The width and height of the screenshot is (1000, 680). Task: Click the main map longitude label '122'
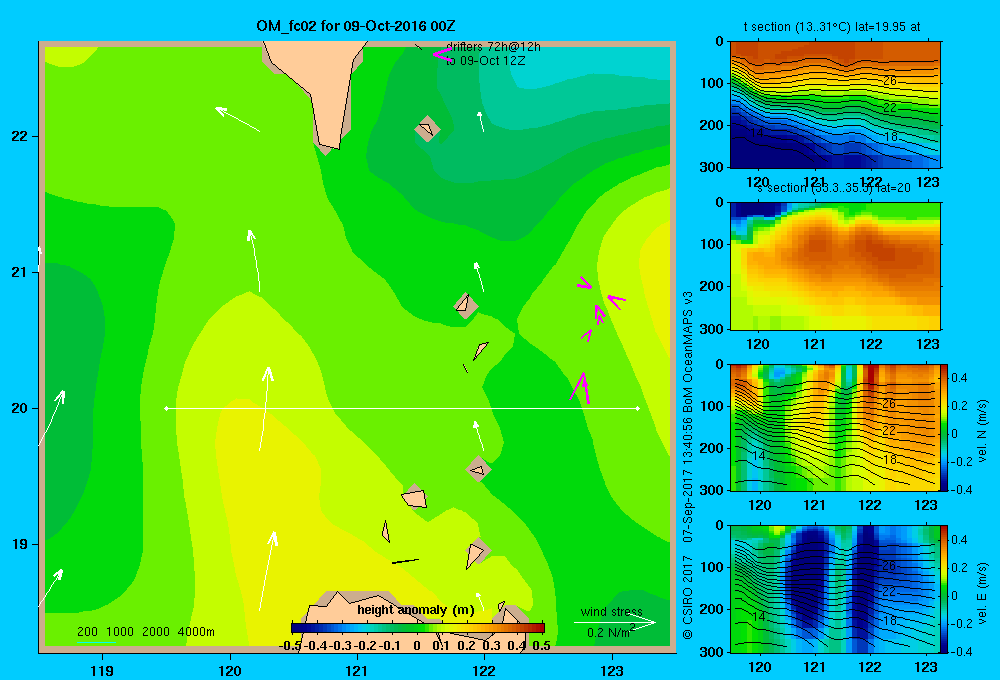click(x=484, y=670)
